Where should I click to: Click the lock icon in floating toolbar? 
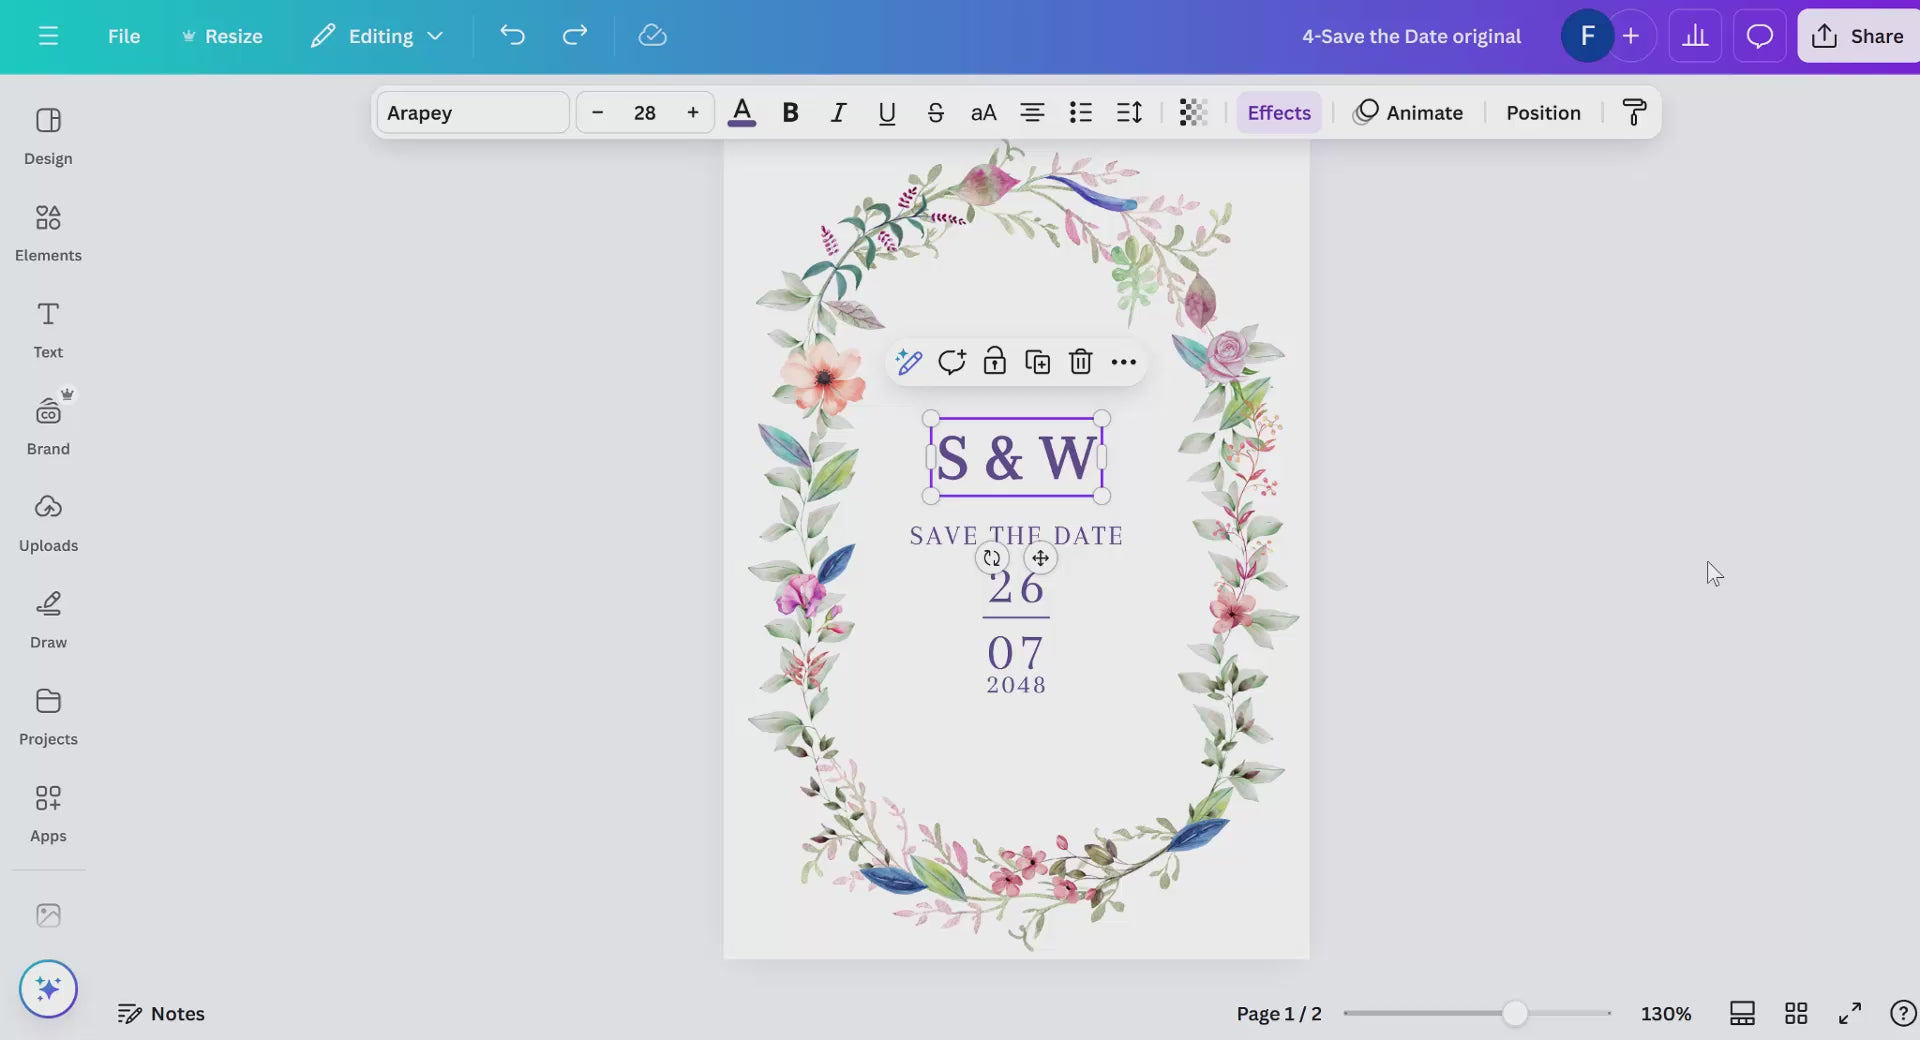pyautogui.click(x=994, y=362)
